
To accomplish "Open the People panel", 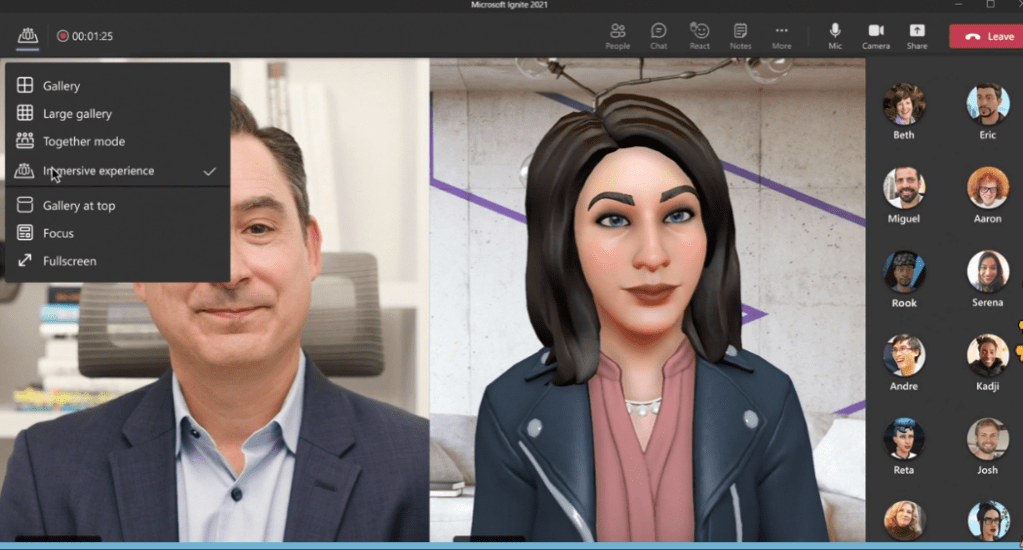I will 617,36.
